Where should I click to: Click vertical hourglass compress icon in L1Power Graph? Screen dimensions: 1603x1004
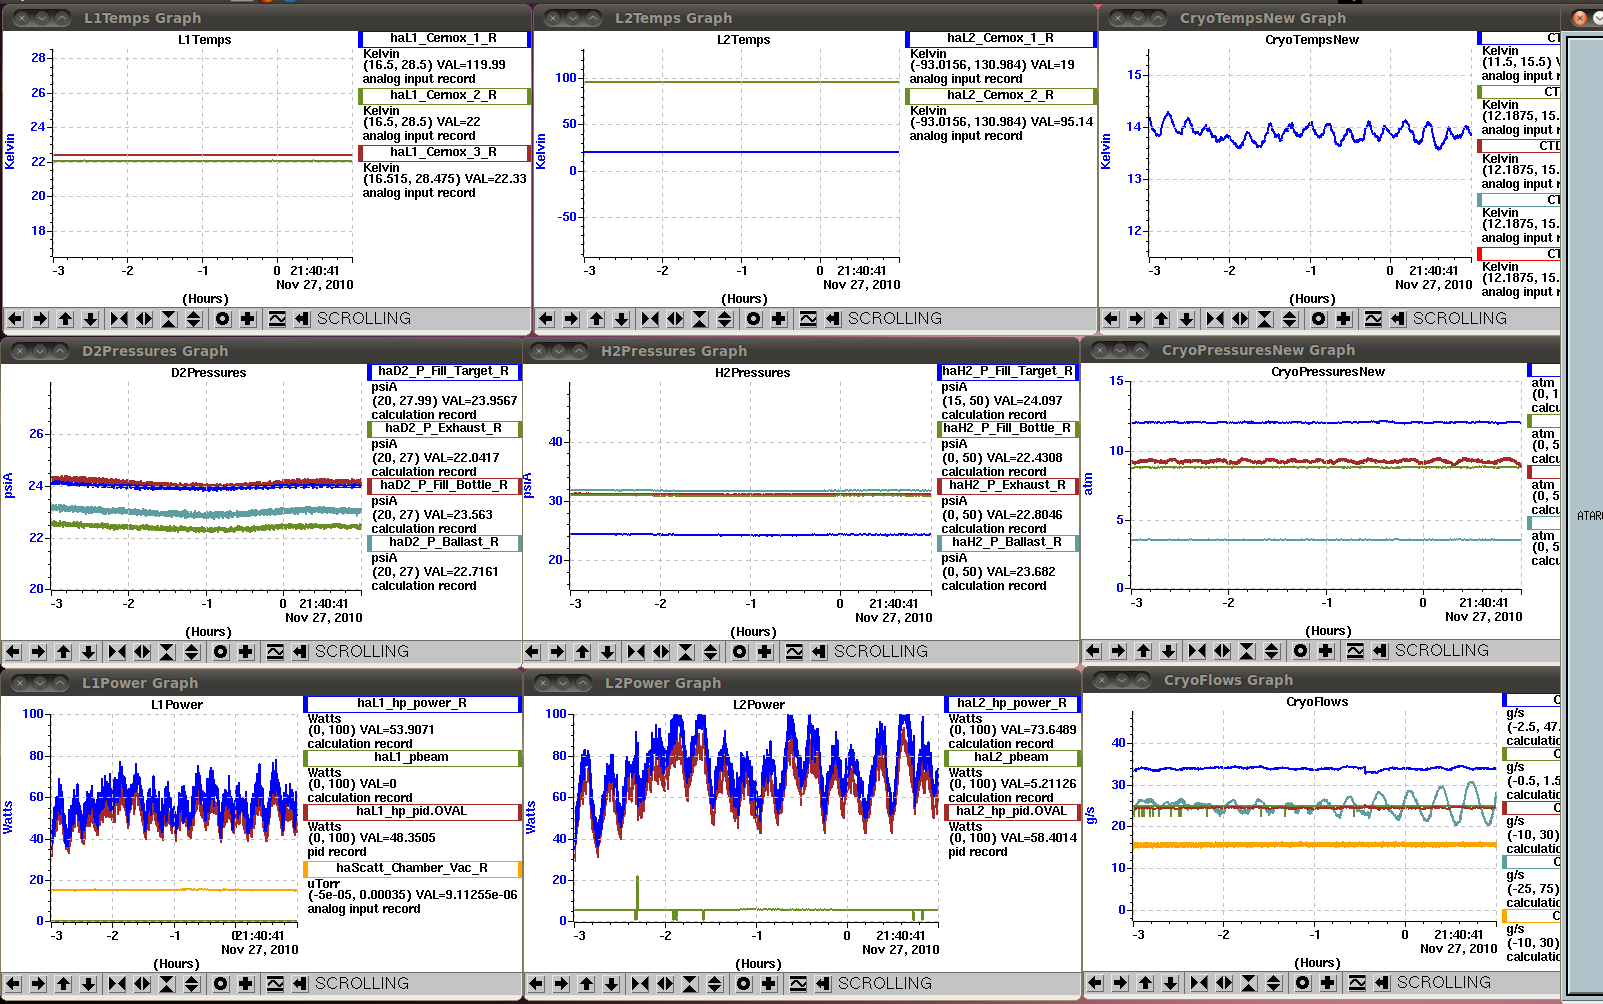coord(167,984)
